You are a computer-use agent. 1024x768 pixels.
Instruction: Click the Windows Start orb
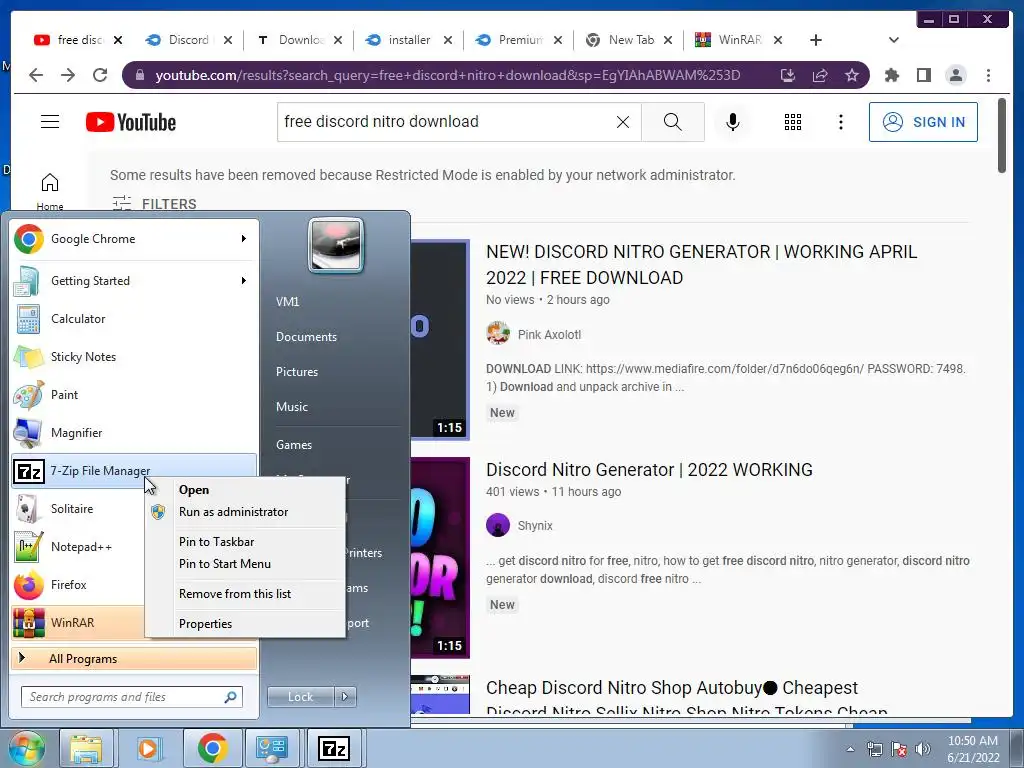pyautogui.click(x=26, y=748)
